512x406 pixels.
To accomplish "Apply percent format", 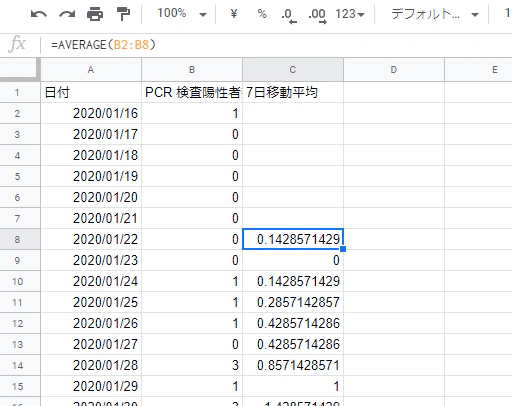I will click(262, 14).
